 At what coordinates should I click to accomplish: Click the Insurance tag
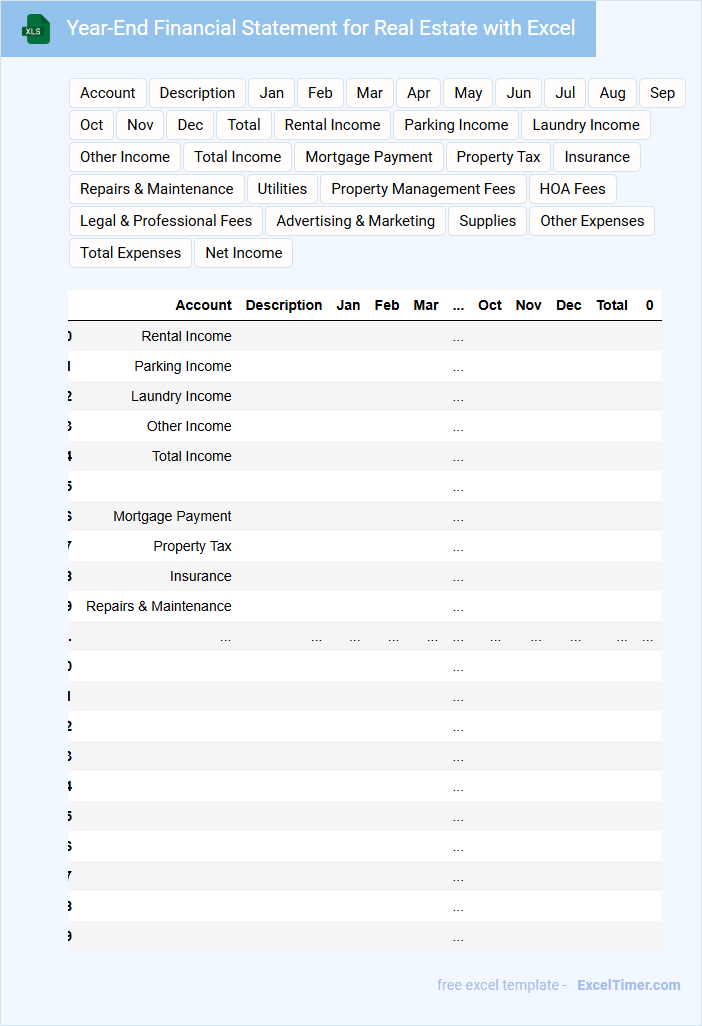pos(597,157)
